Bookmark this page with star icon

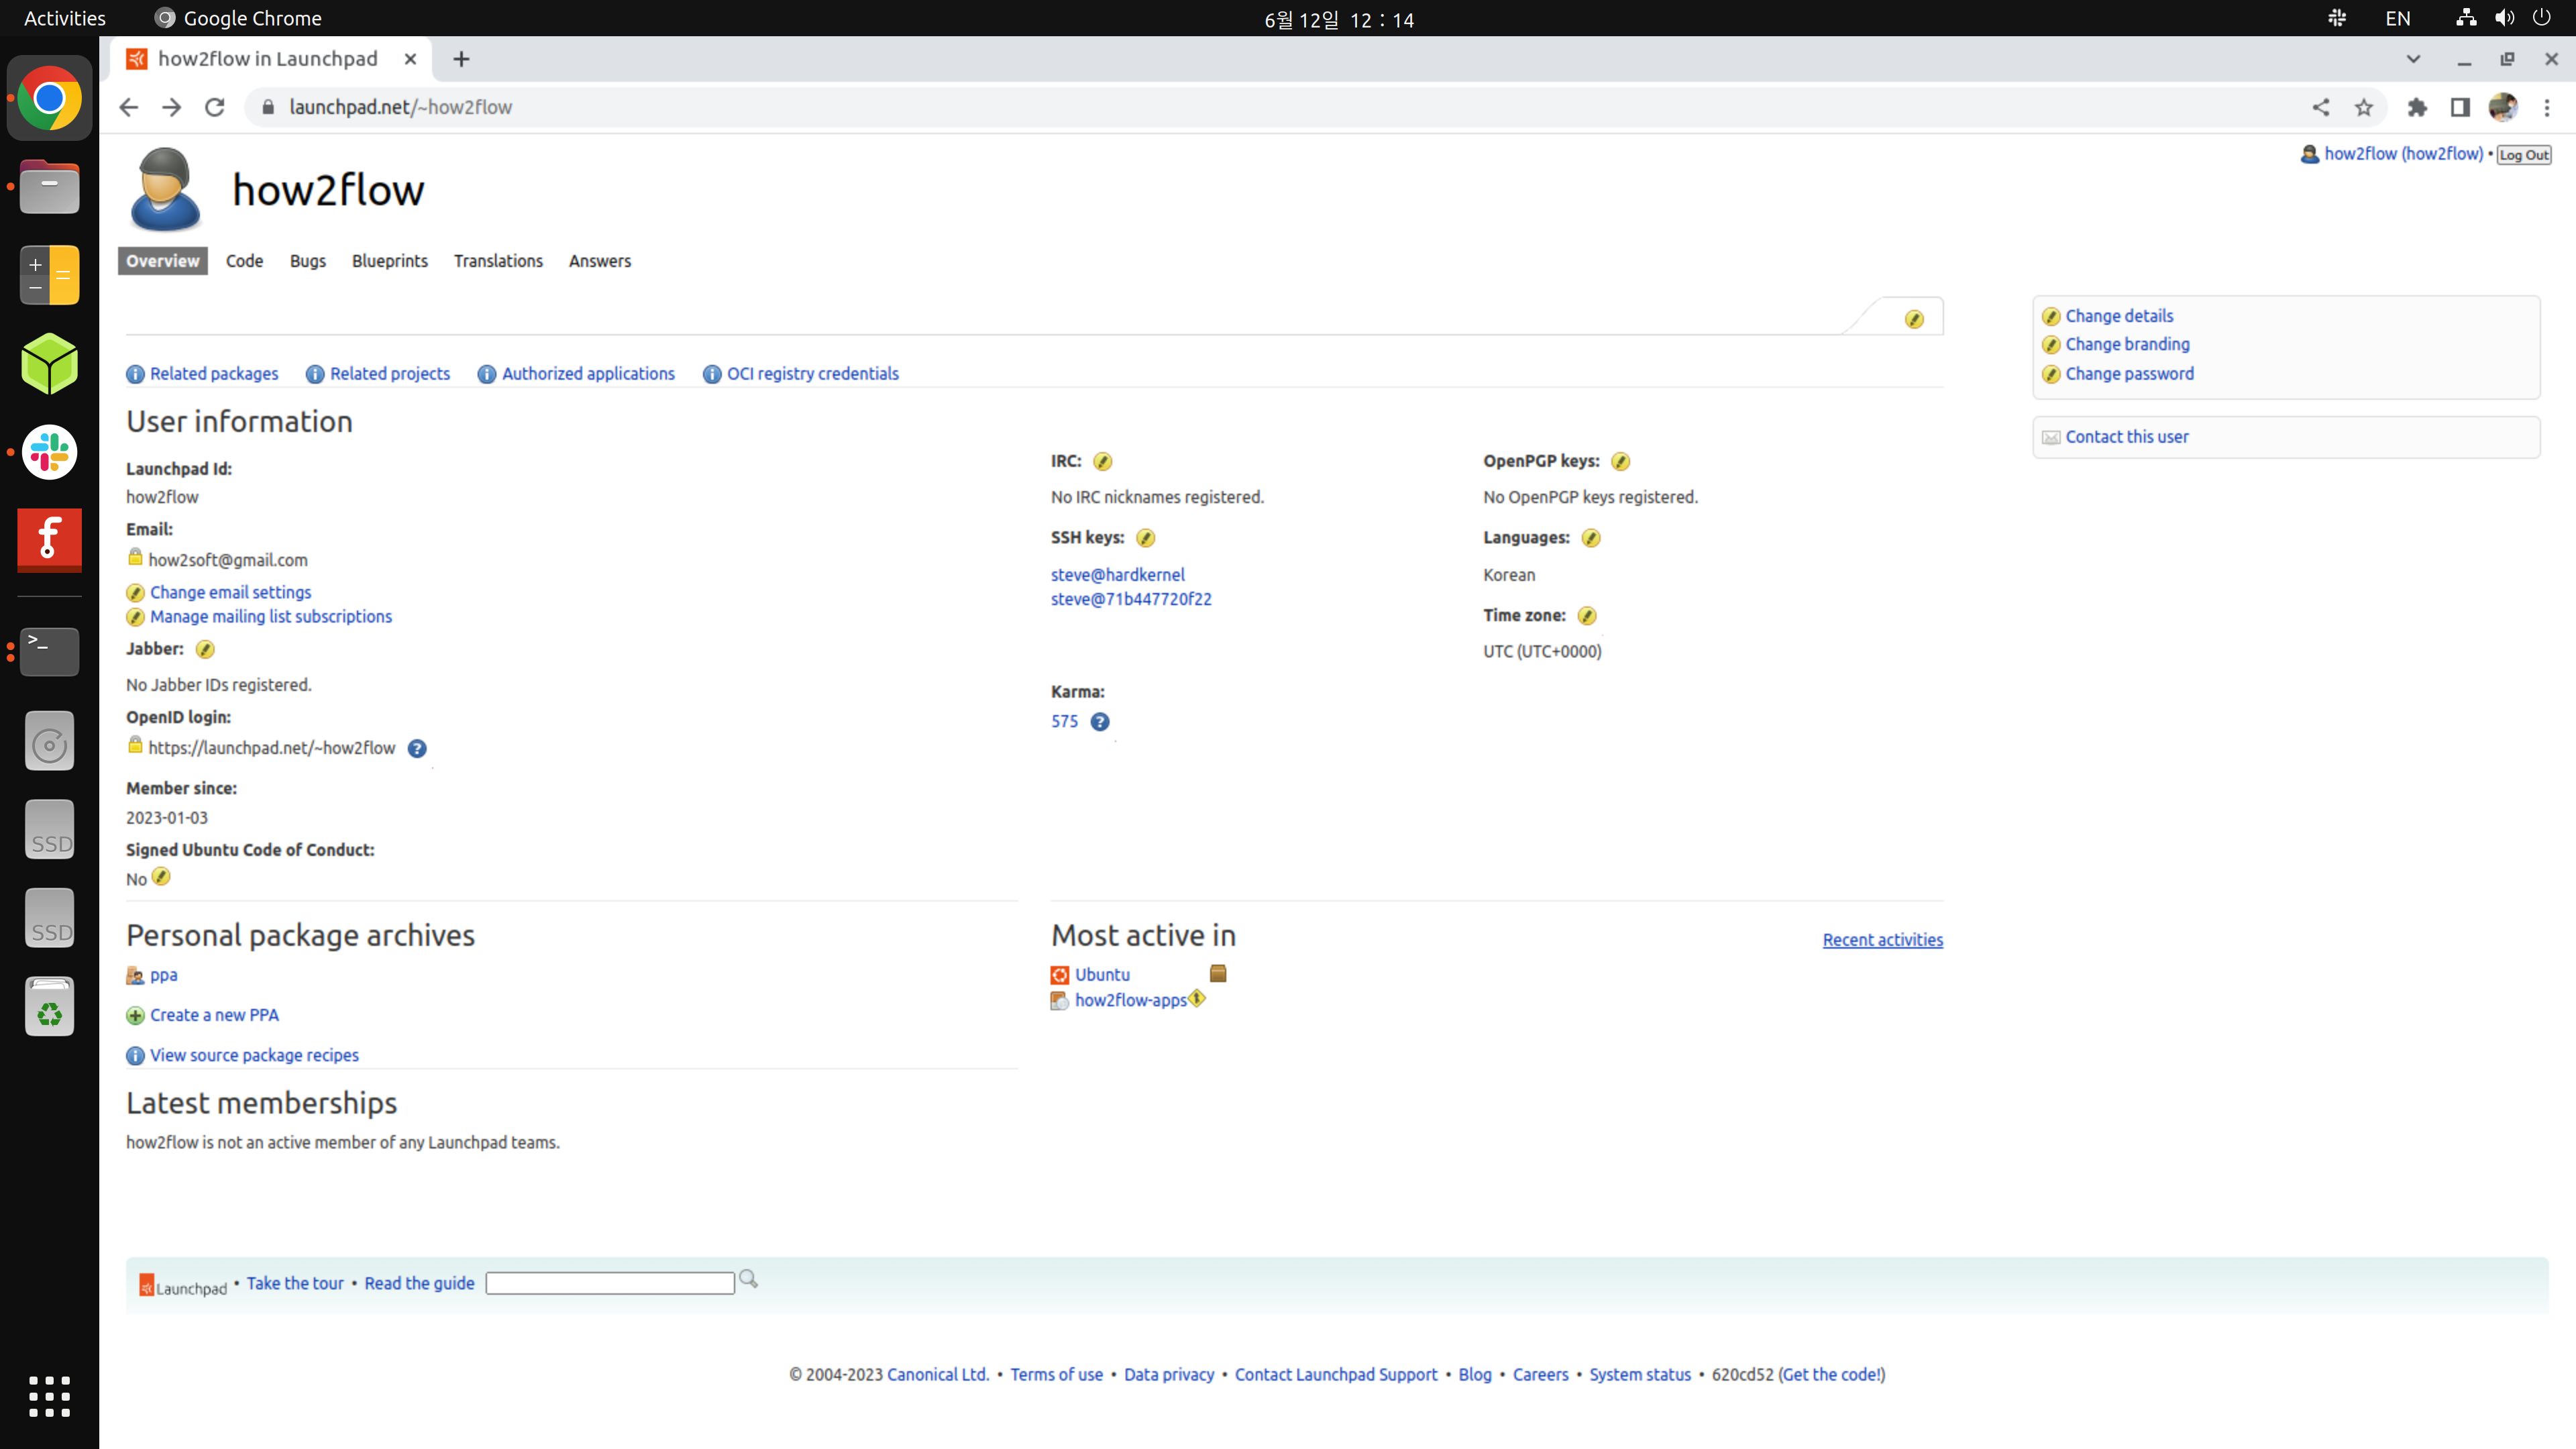[2363, 107]
